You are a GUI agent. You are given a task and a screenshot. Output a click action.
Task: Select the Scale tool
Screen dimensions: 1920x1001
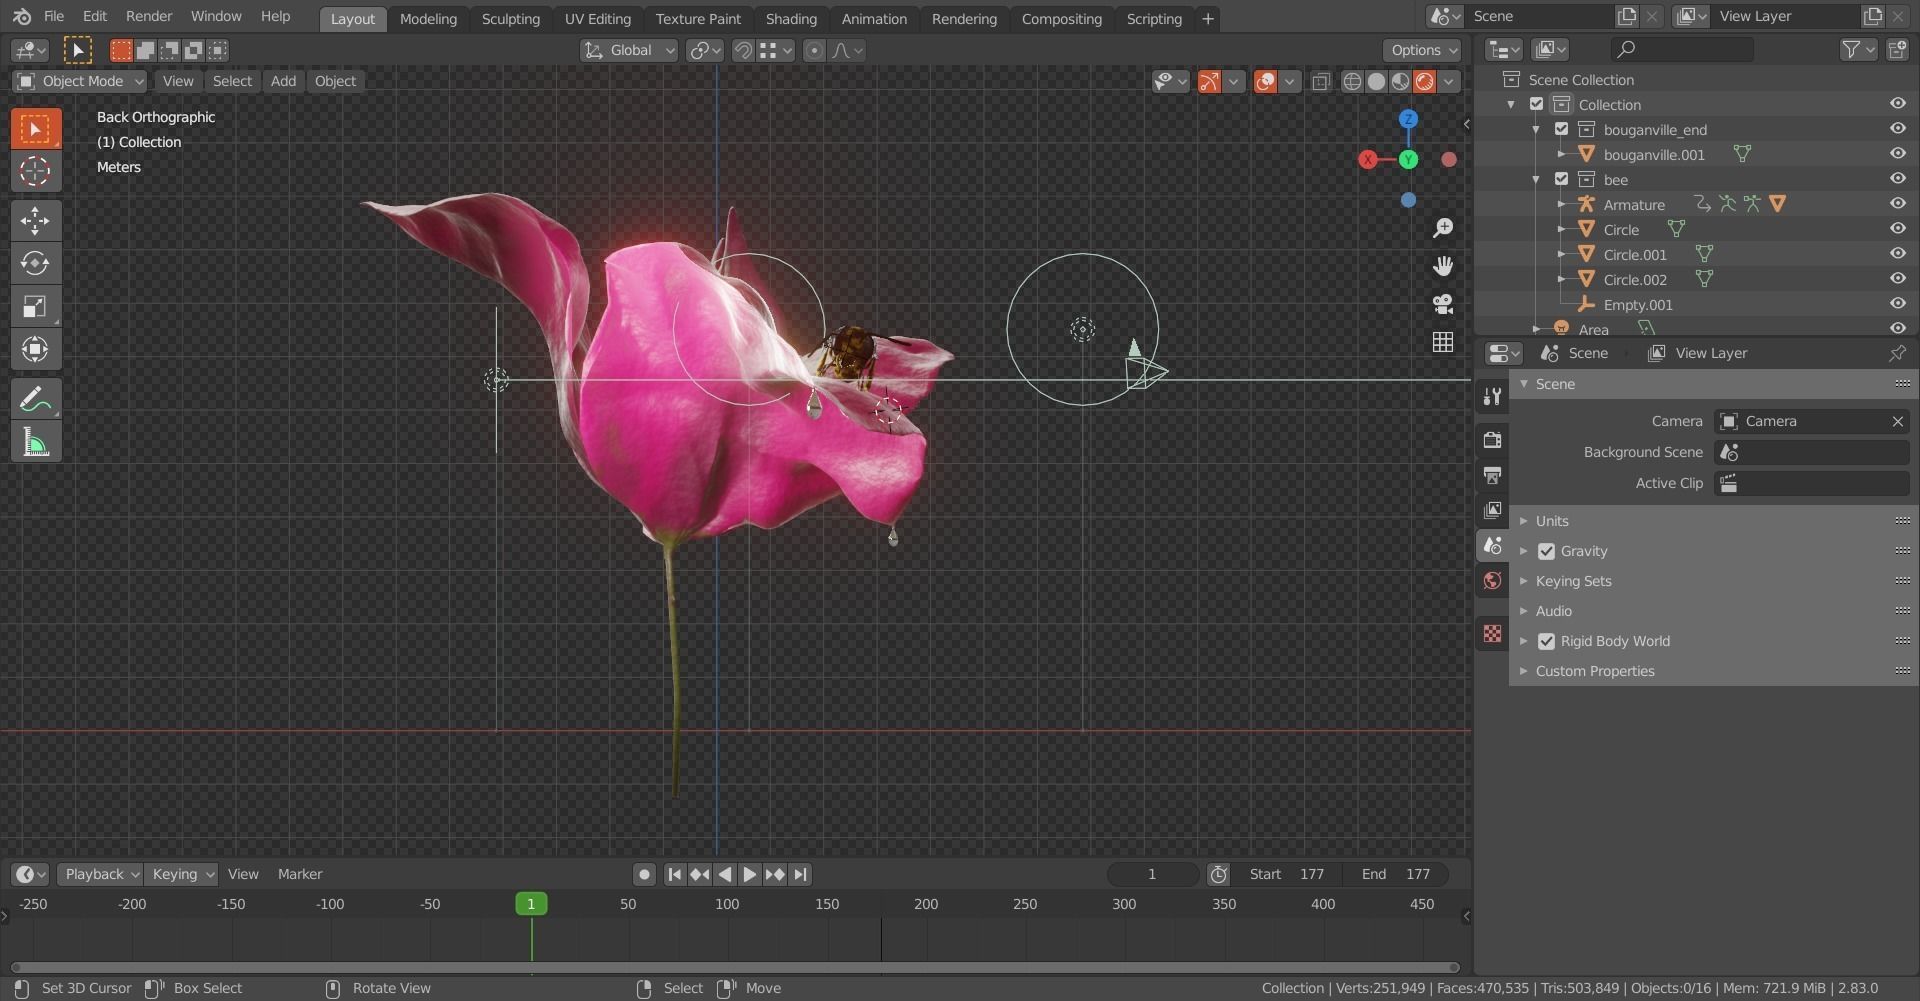[36, 306]
